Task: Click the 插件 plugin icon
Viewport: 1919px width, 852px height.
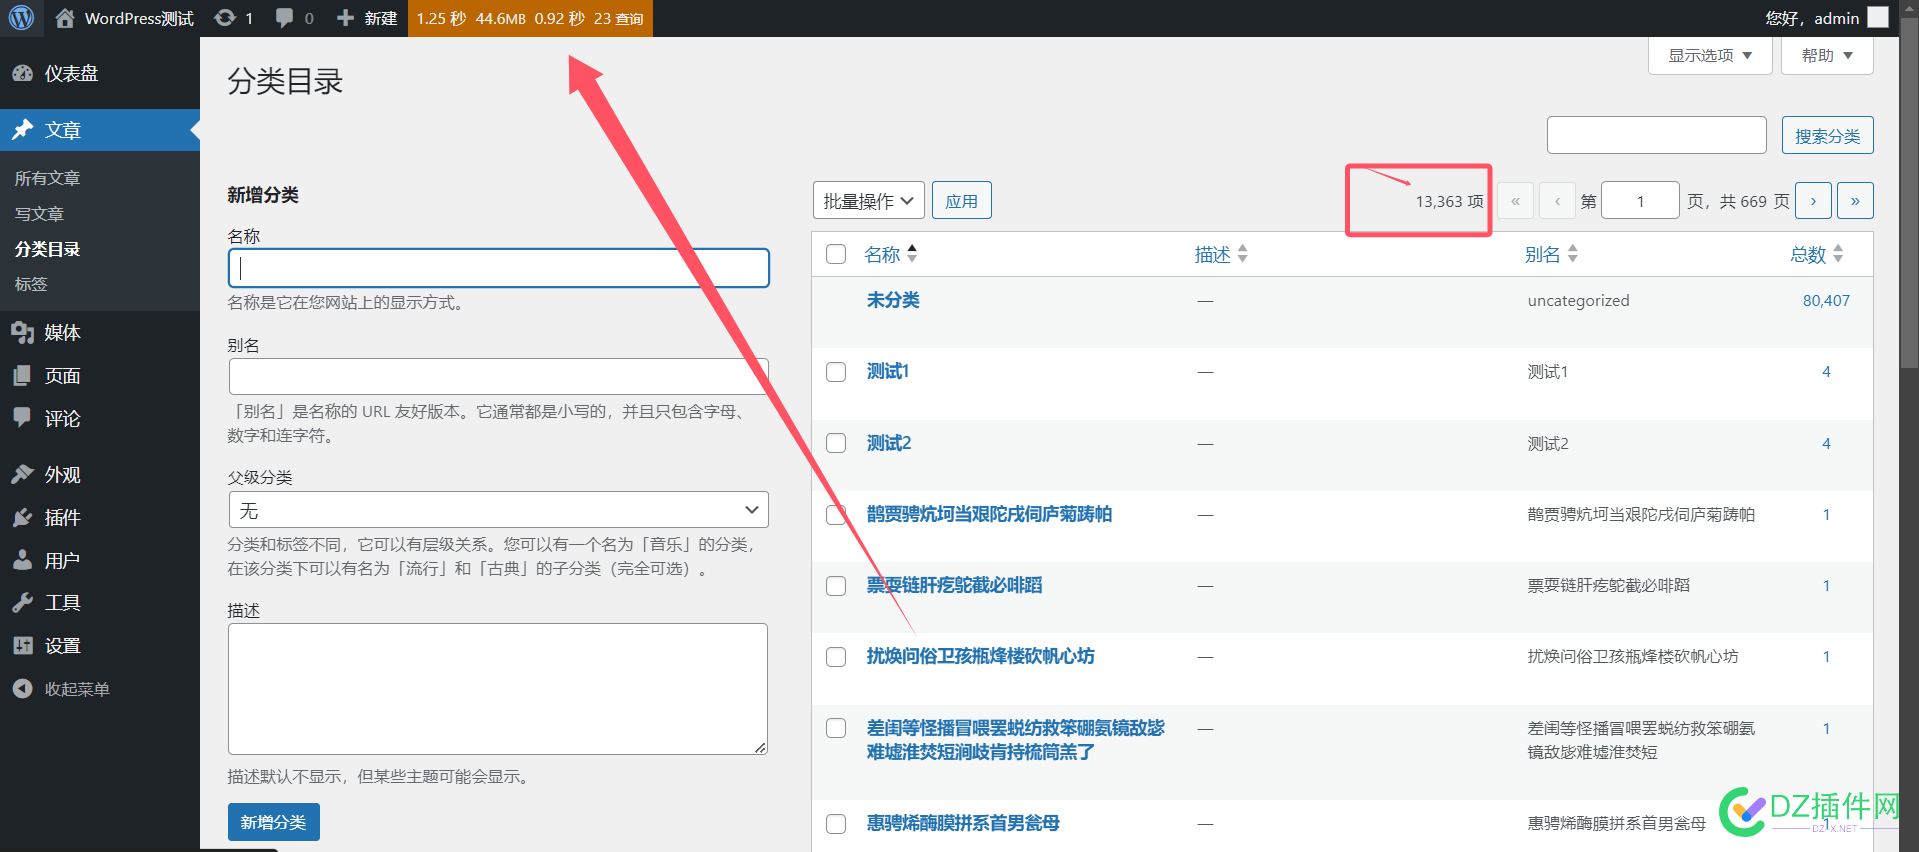Action: pos(22,517)
